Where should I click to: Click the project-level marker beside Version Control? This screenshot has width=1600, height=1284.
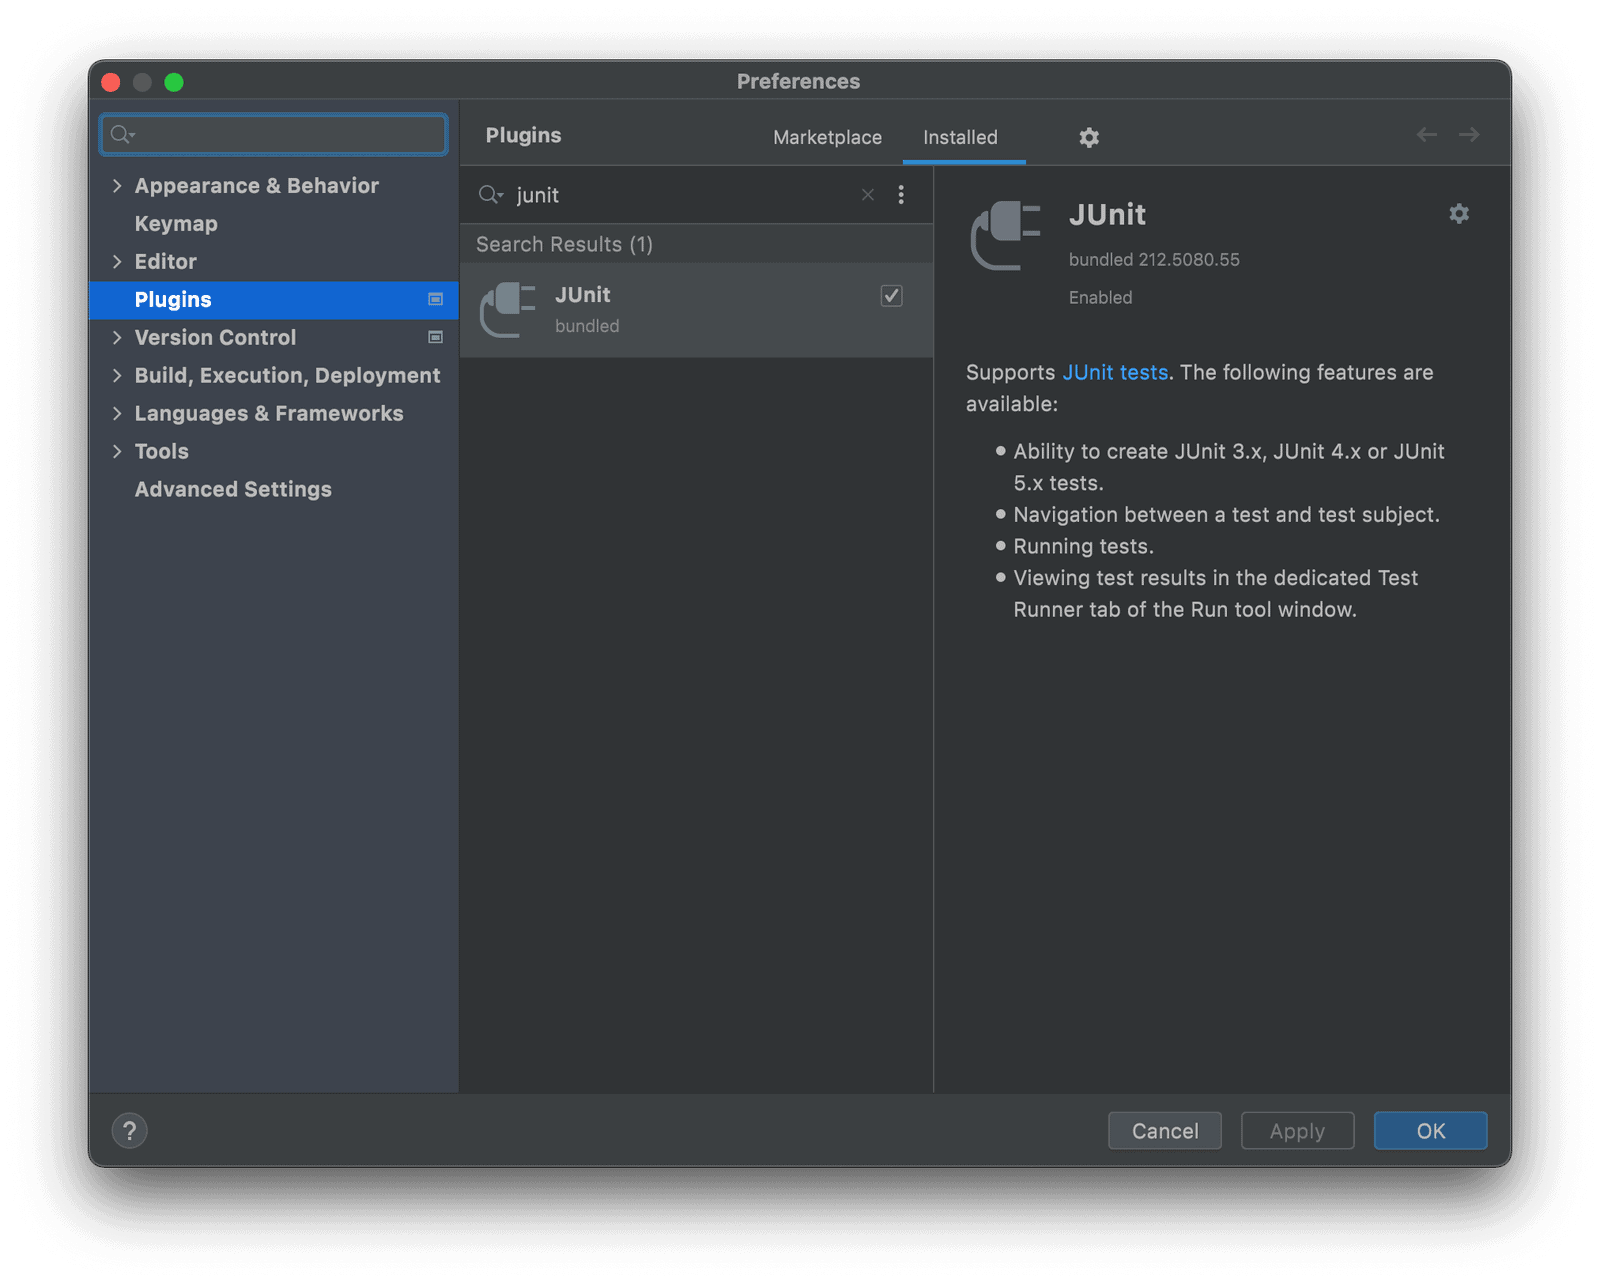[435, 338]
